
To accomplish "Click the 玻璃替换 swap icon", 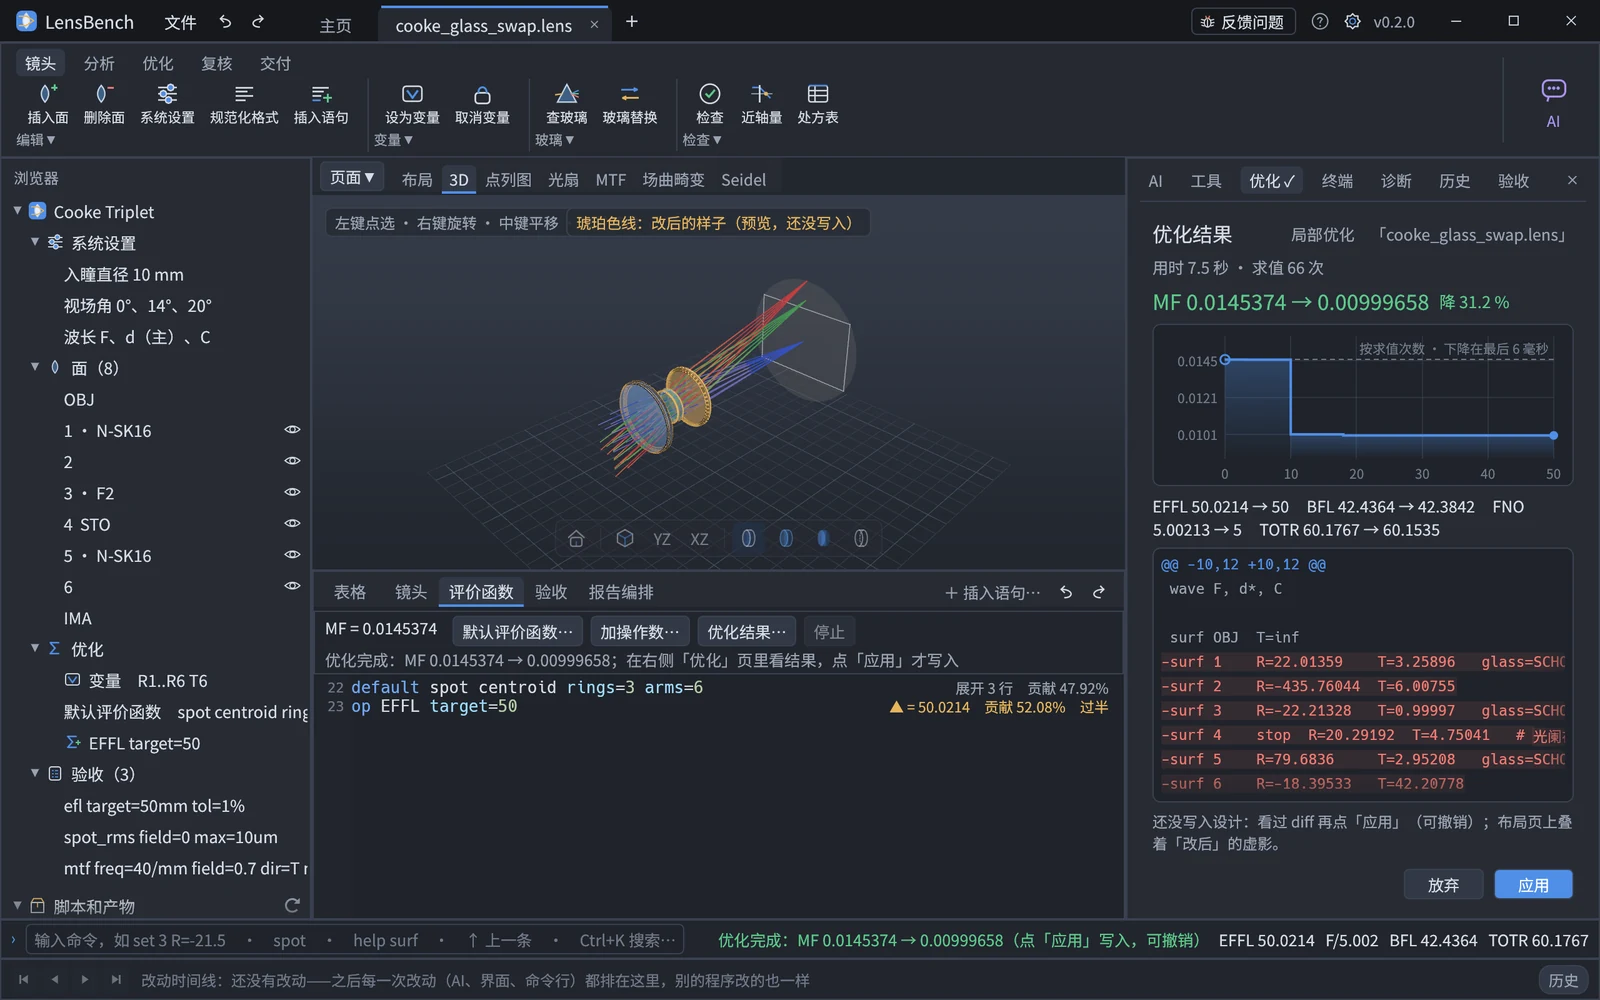I will 630,94.
